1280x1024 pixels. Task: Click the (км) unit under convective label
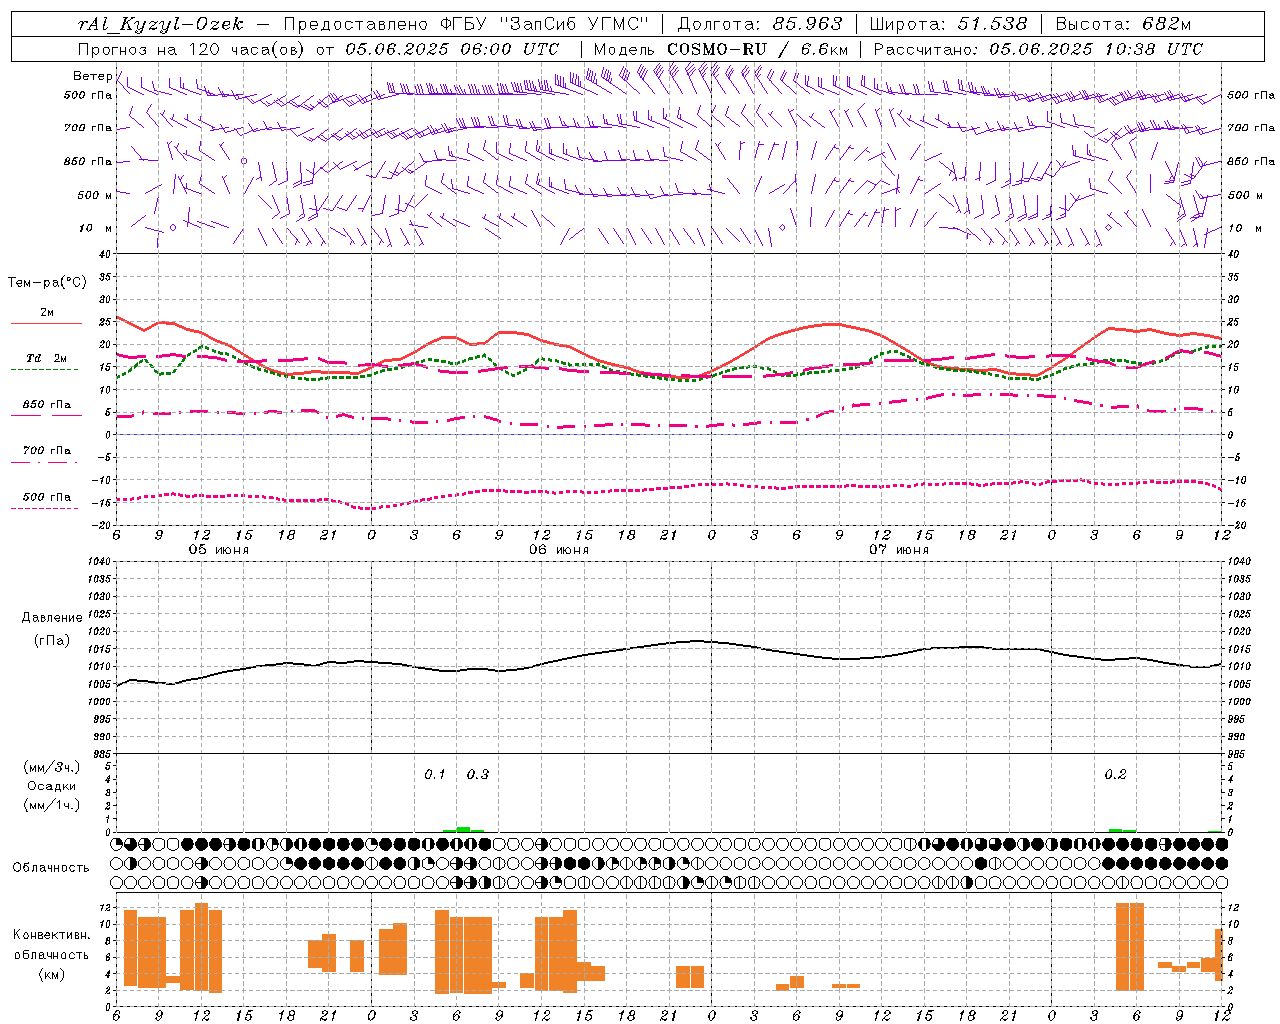[51, 974]
